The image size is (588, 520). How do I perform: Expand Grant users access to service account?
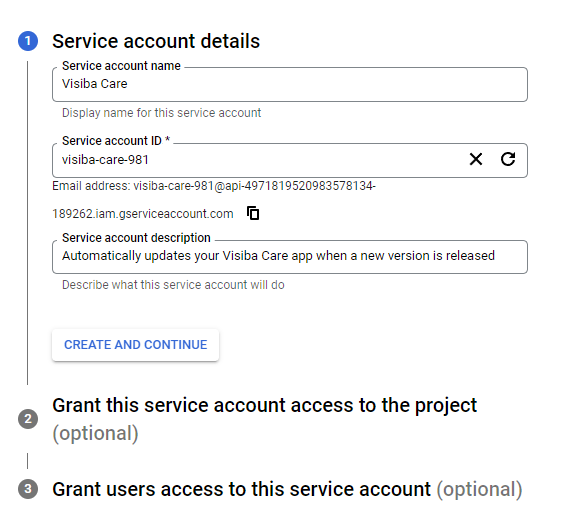[x=287, y=489]
